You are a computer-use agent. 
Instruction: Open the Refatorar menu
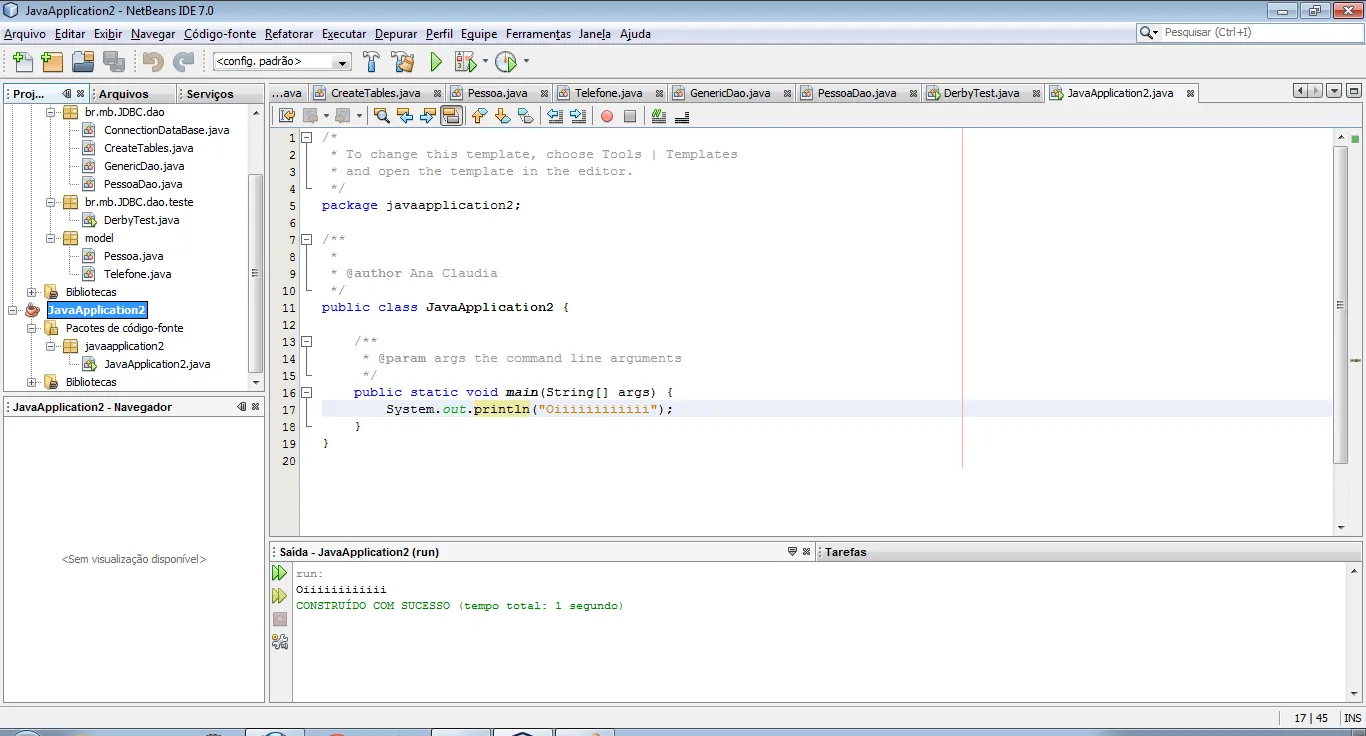coord(289,34)
